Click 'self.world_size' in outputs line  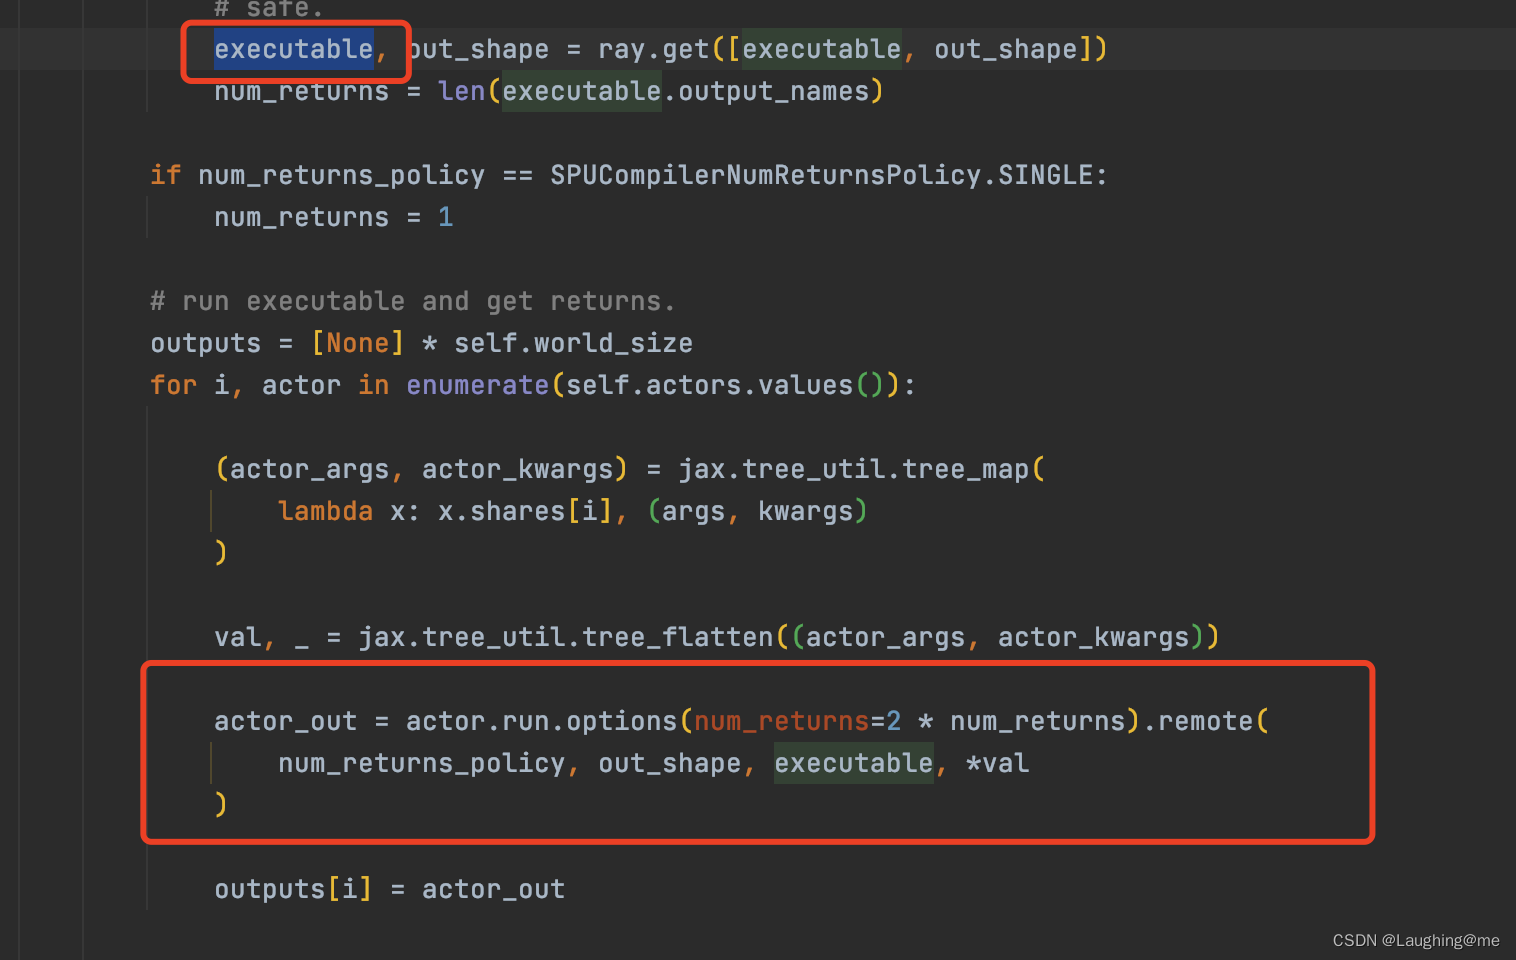[x=573, y=343]
